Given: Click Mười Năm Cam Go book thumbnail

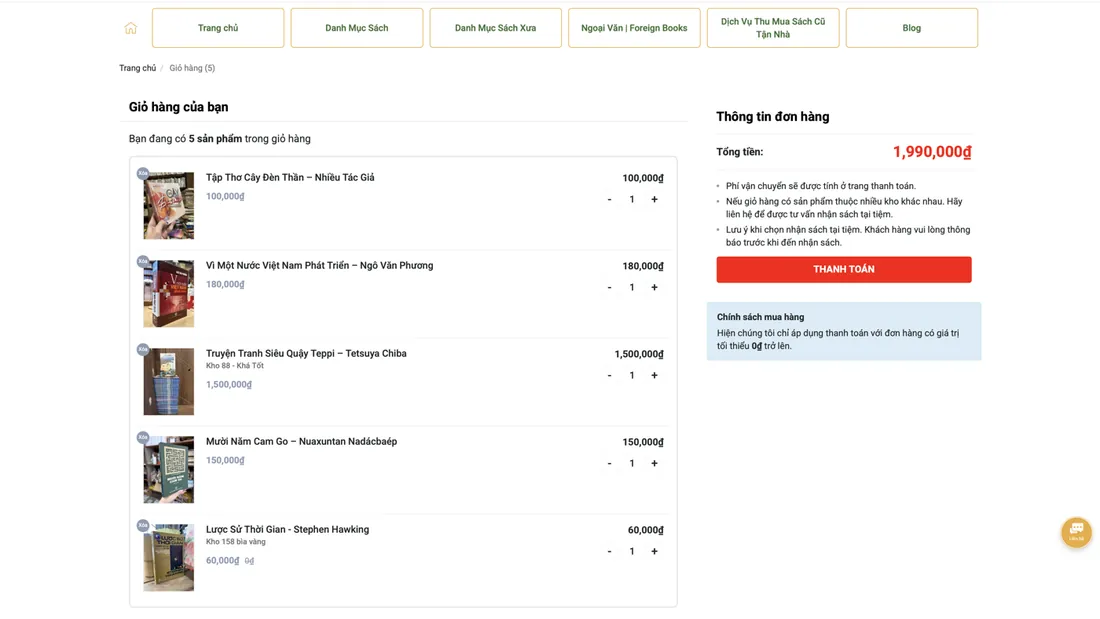Looking at the screenshot, I should tap(168, 470).
